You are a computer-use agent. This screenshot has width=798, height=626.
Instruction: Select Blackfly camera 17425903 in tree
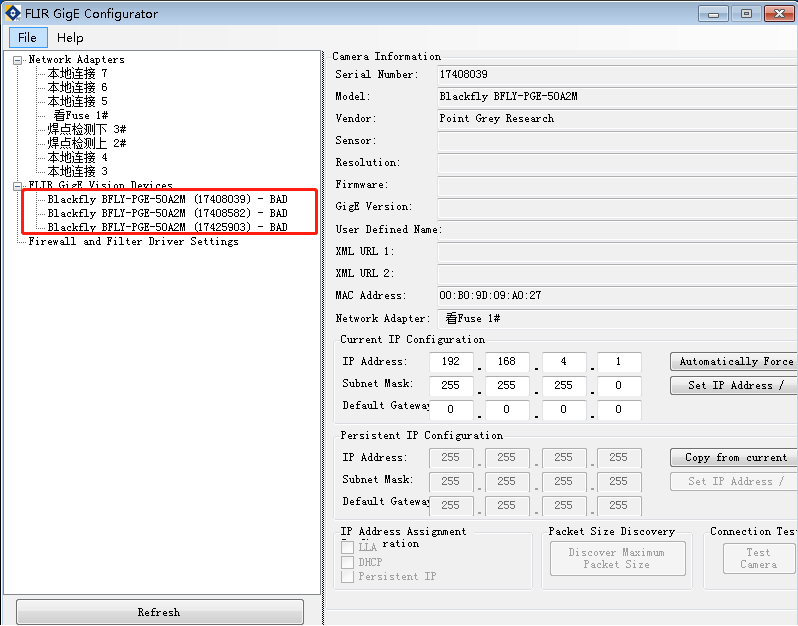167,227
